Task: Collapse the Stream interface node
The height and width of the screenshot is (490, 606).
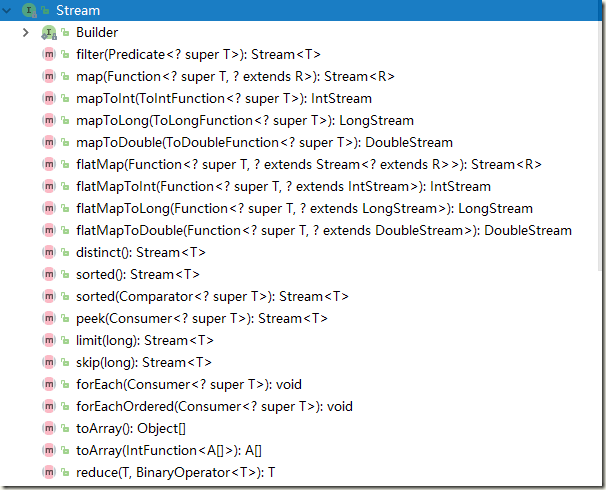Action: click(x=7, y=10)
